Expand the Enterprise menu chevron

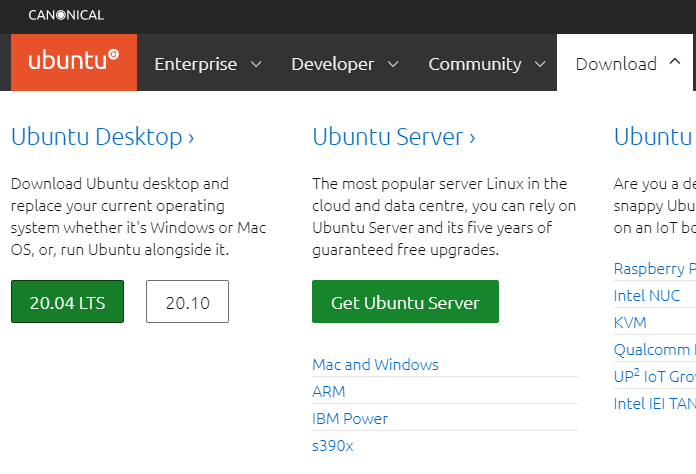(x=256, y=64)
